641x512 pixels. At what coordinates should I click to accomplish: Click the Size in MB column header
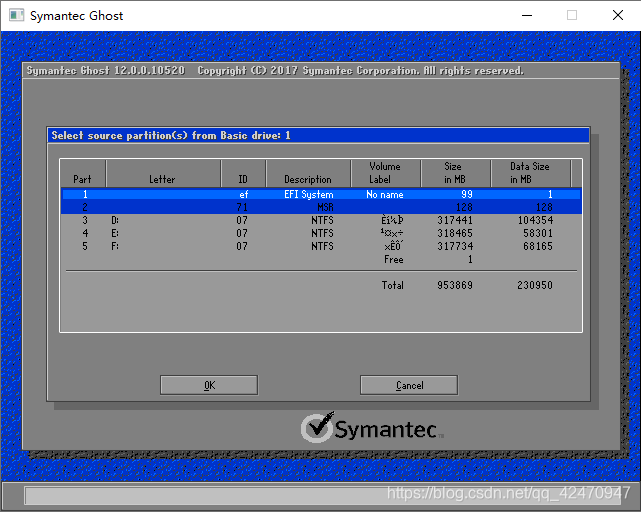pyautogui.click(x=455, y=173)
